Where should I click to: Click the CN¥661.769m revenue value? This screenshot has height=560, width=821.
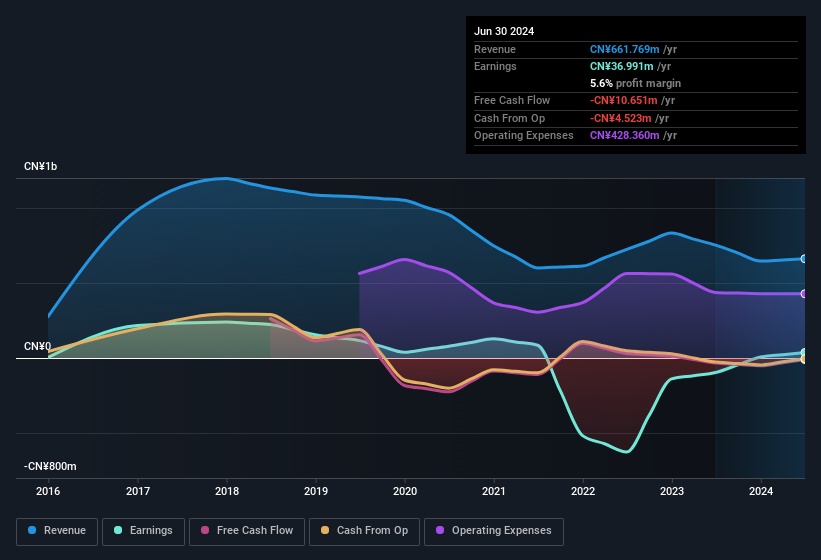624,49
